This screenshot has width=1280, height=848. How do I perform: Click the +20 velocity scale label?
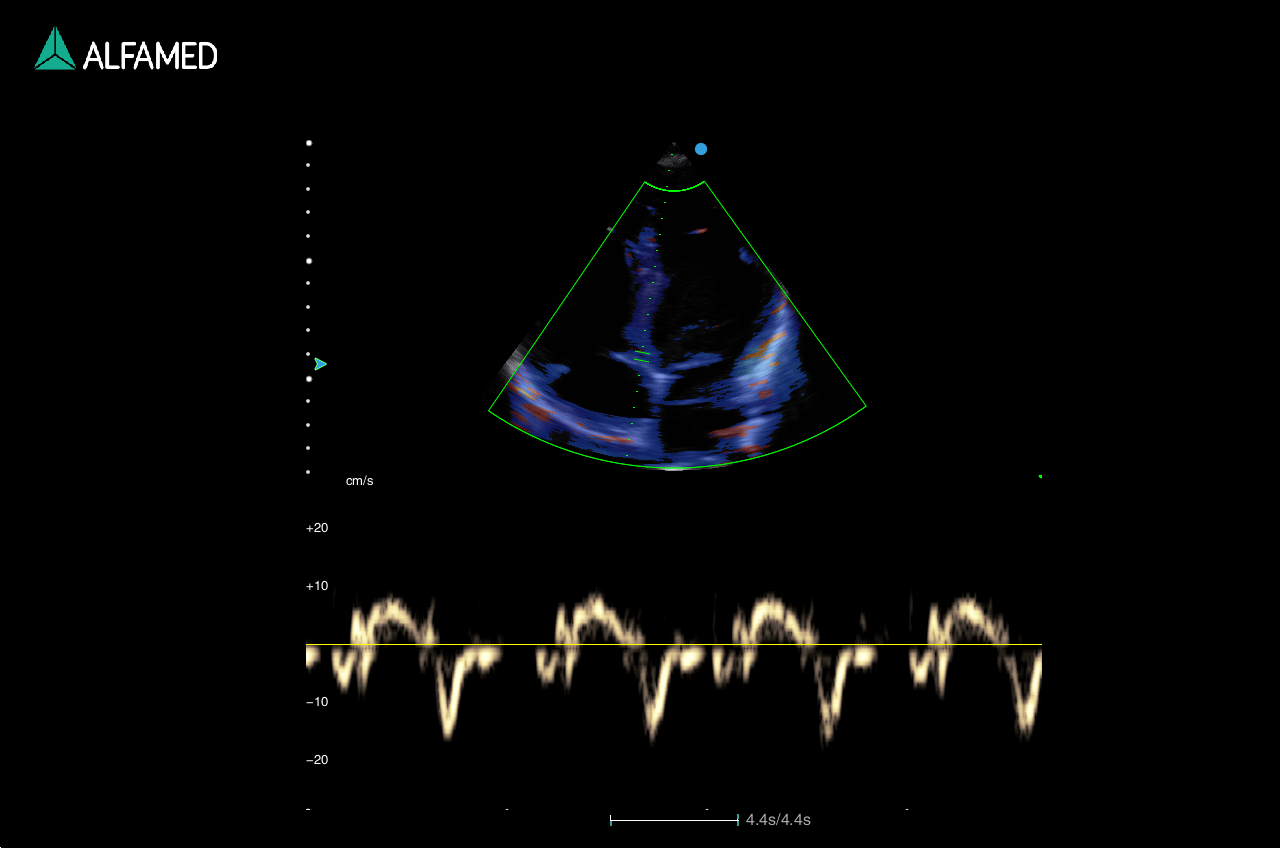point(317,528)
